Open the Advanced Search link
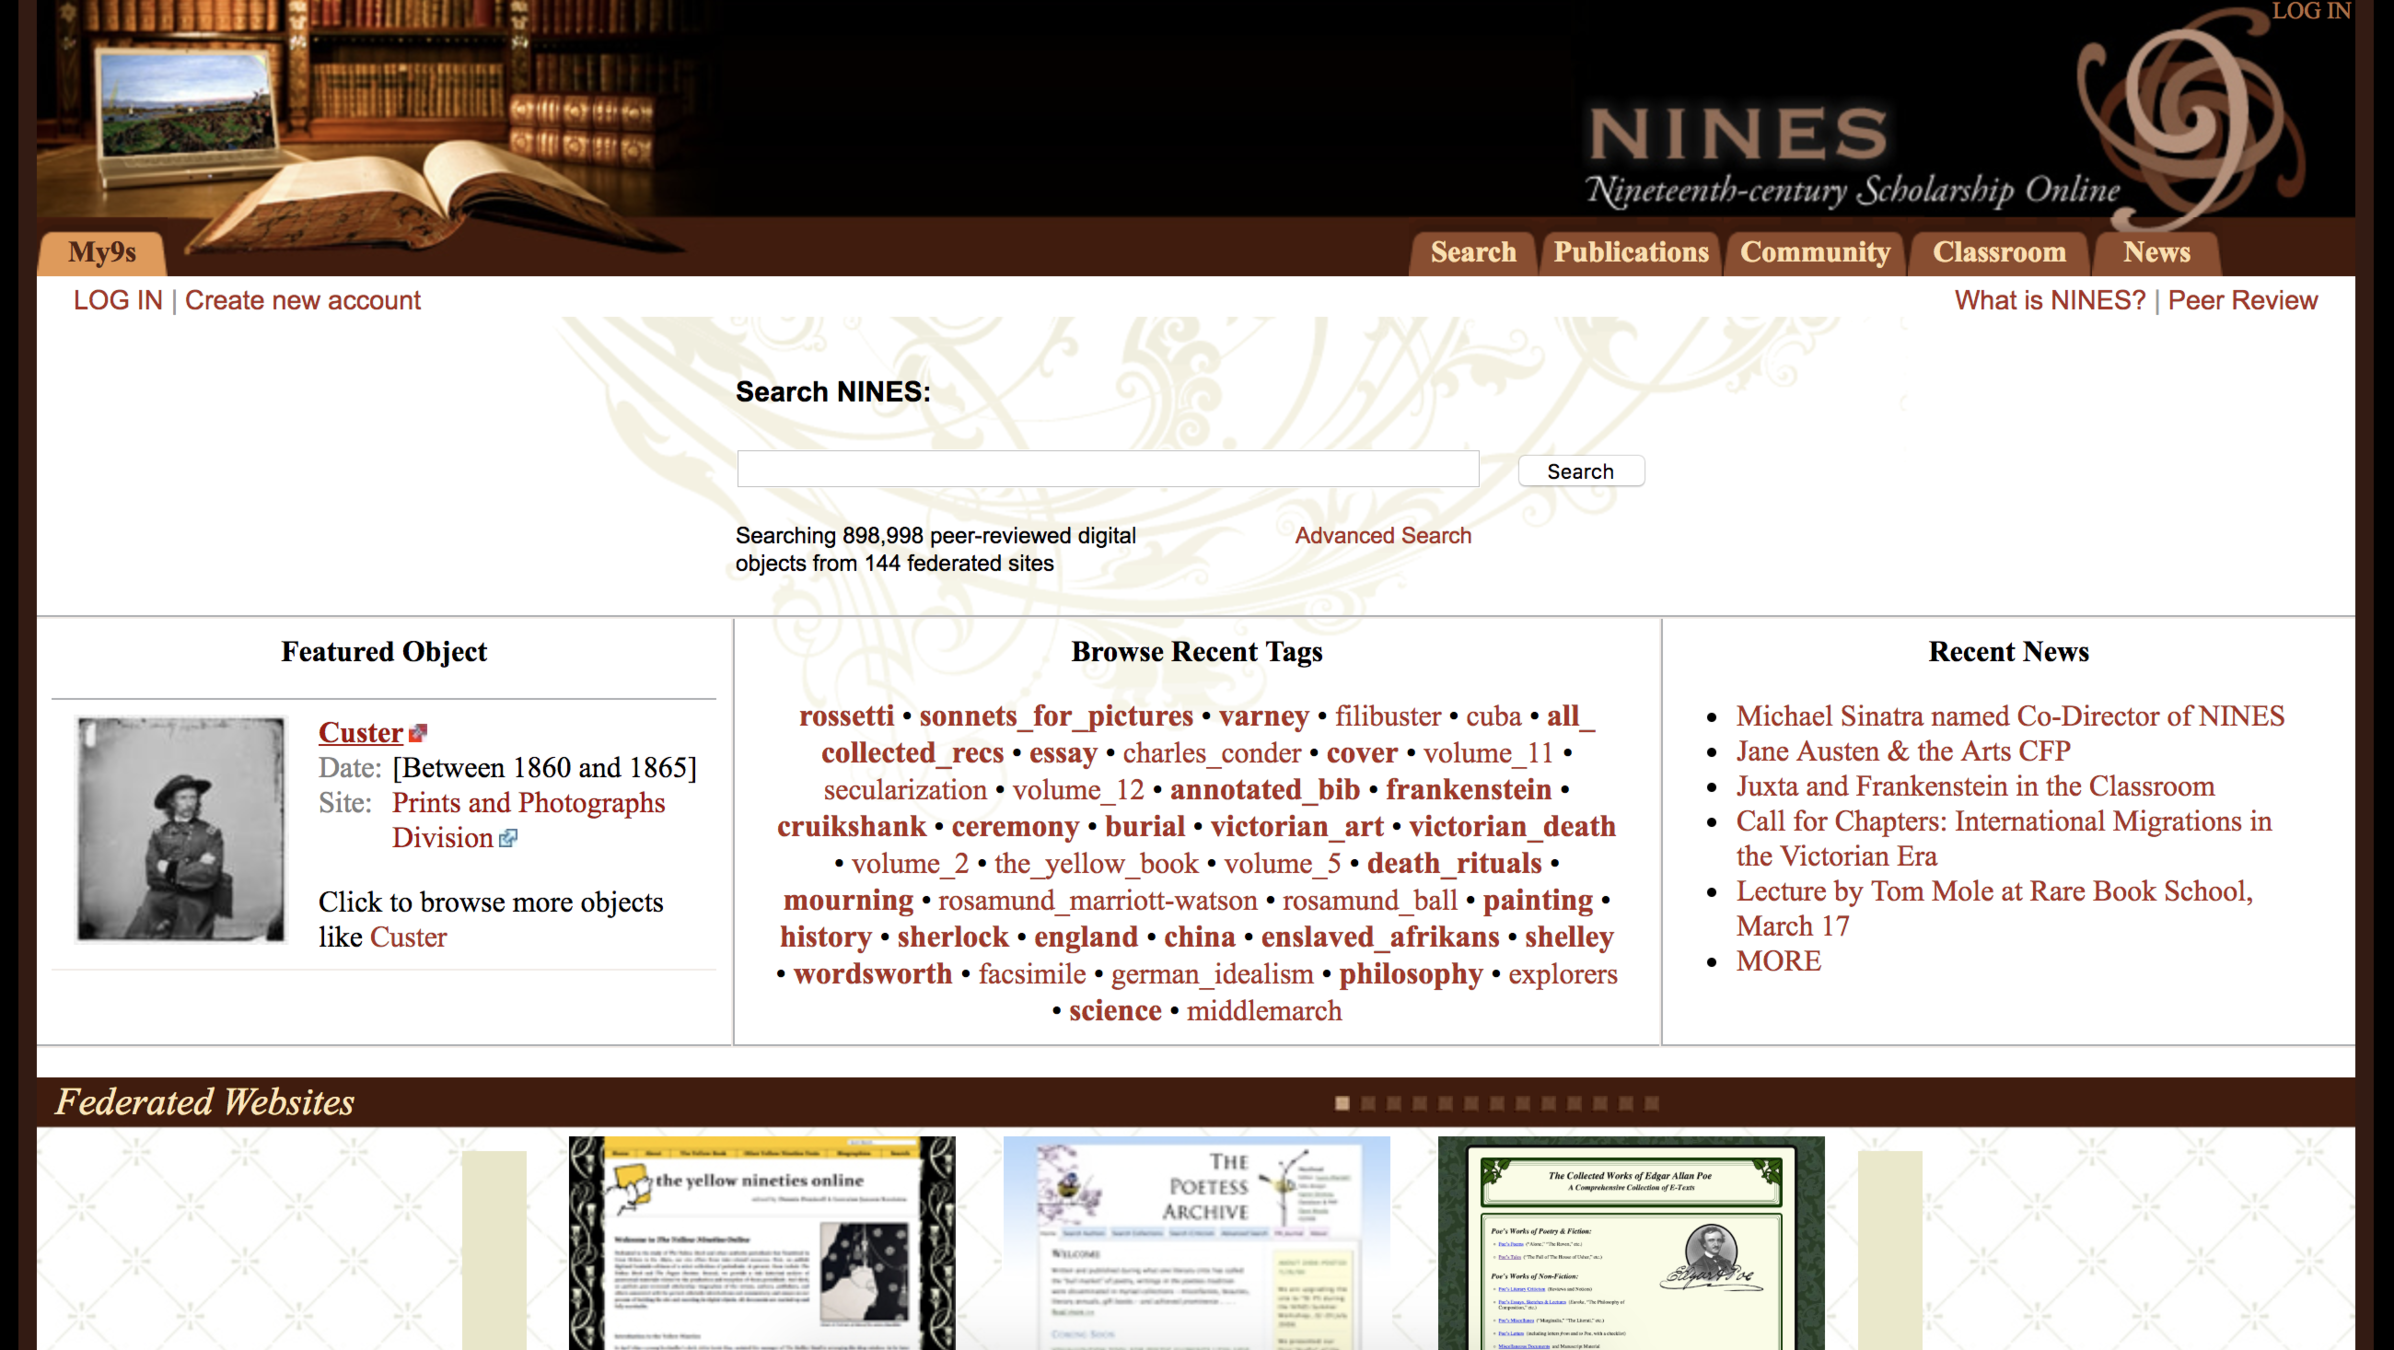Screen dimensions: 2394x1350 click(1383, 535)
